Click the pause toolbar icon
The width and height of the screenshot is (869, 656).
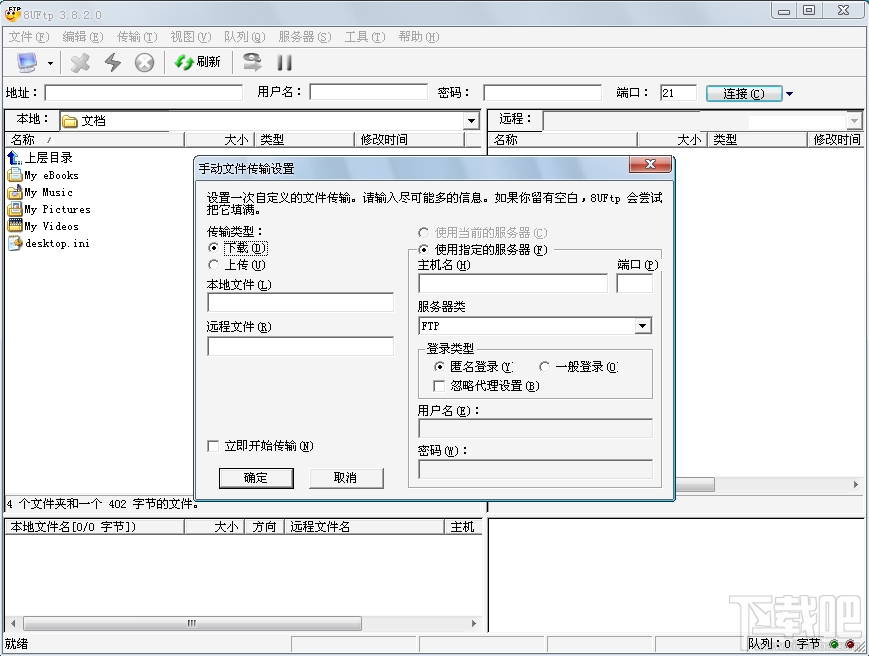point(284,63)
